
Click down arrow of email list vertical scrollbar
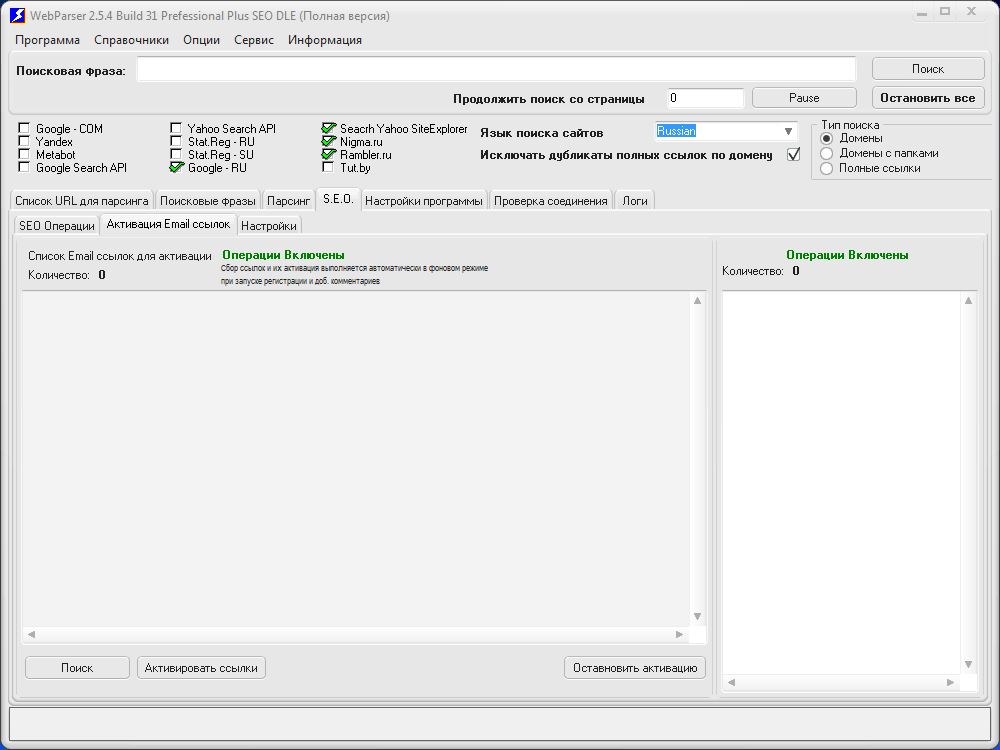[x=698, y=616]
